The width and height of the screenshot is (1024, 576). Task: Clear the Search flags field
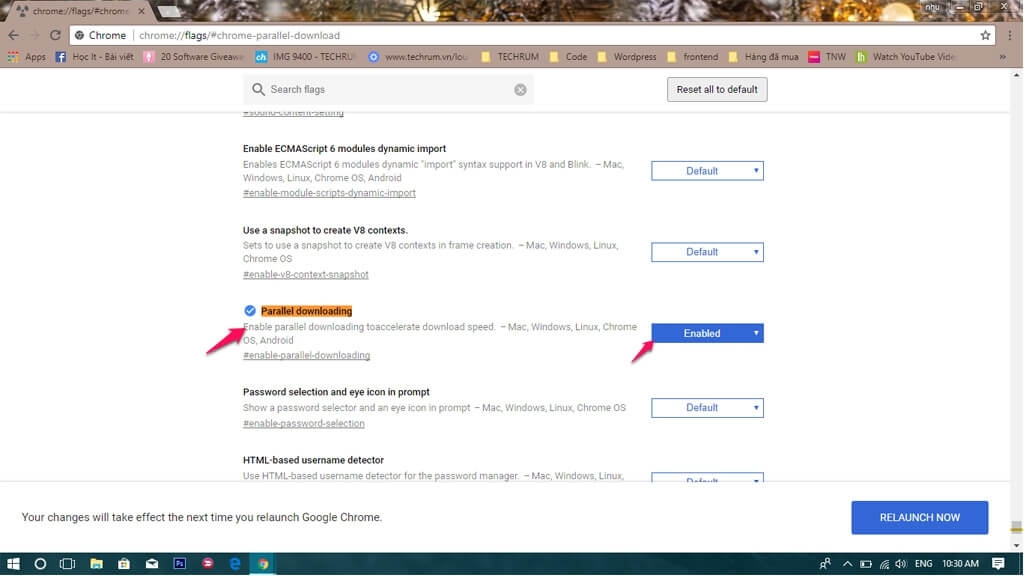click(x=520, y=89)
